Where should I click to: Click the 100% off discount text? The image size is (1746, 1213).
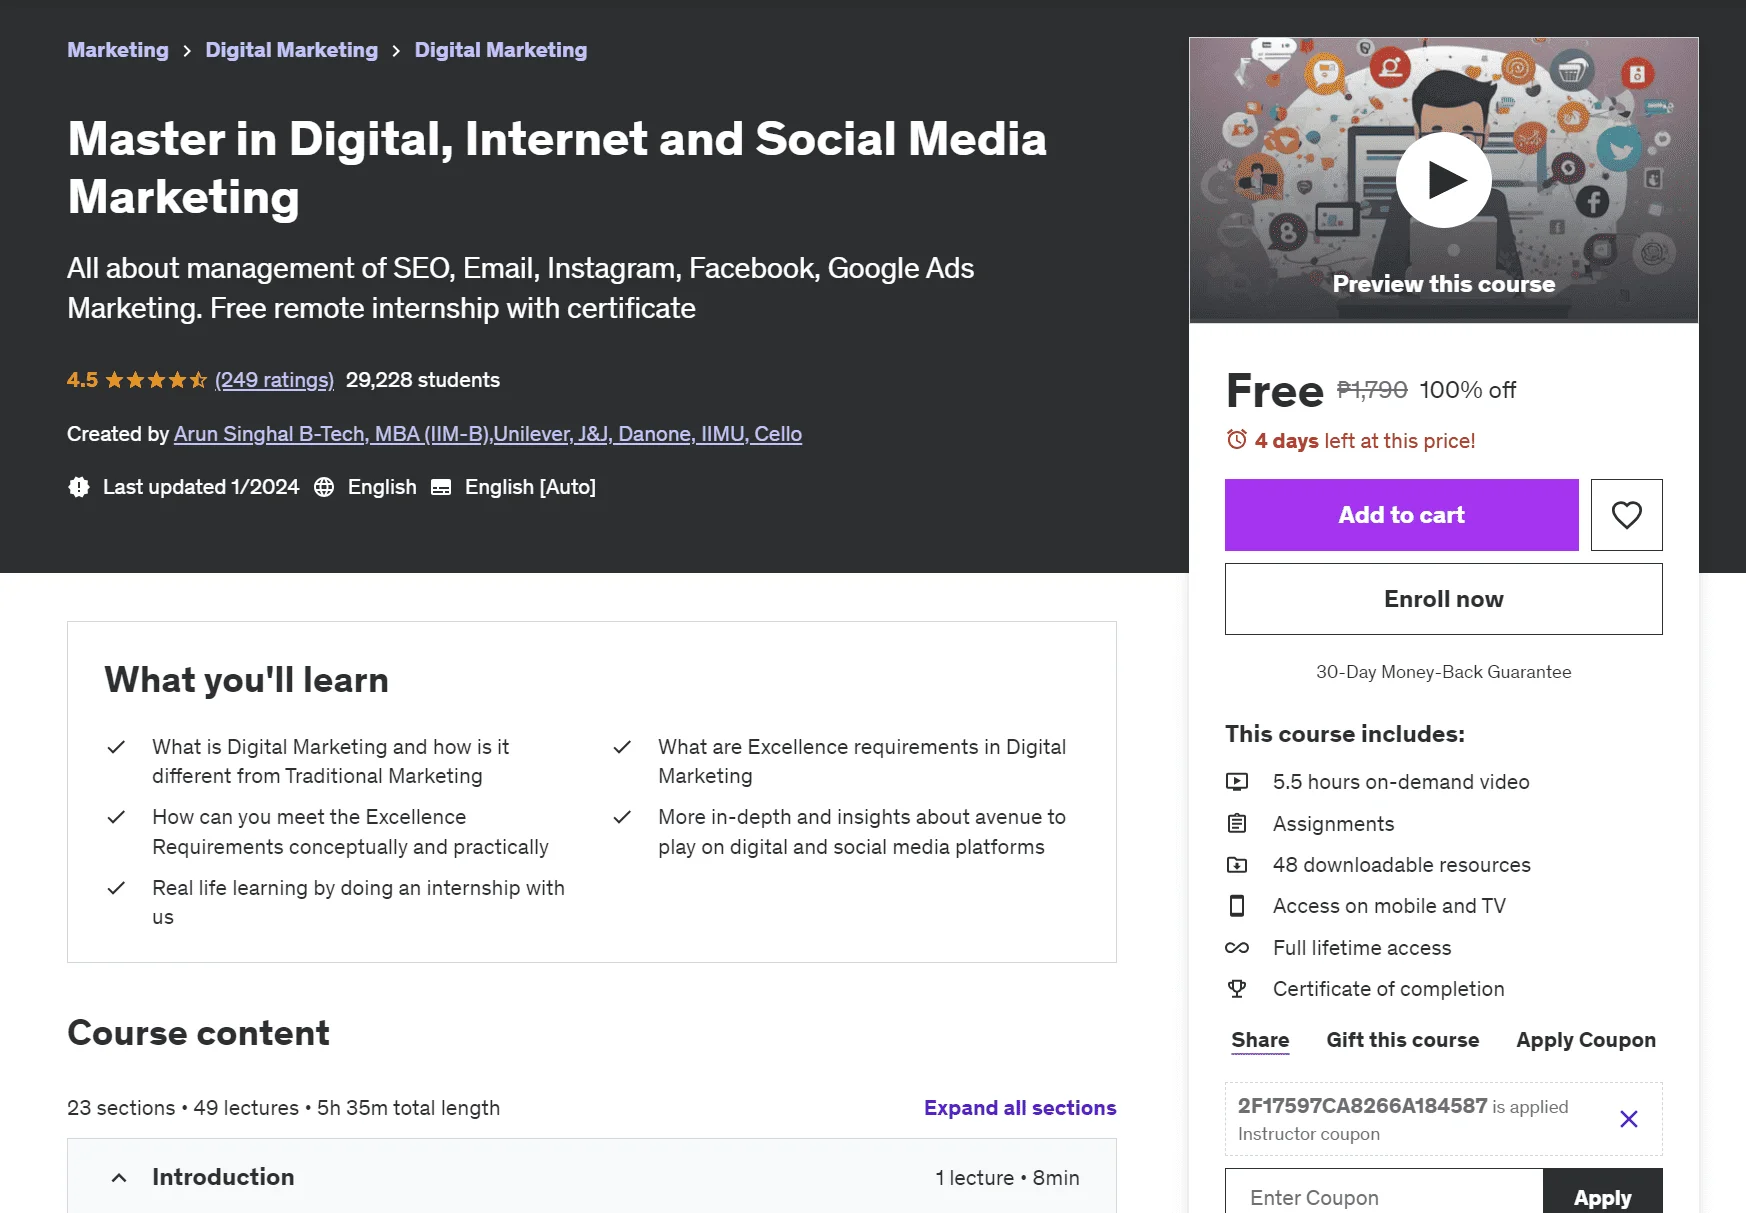point(1468,390)
